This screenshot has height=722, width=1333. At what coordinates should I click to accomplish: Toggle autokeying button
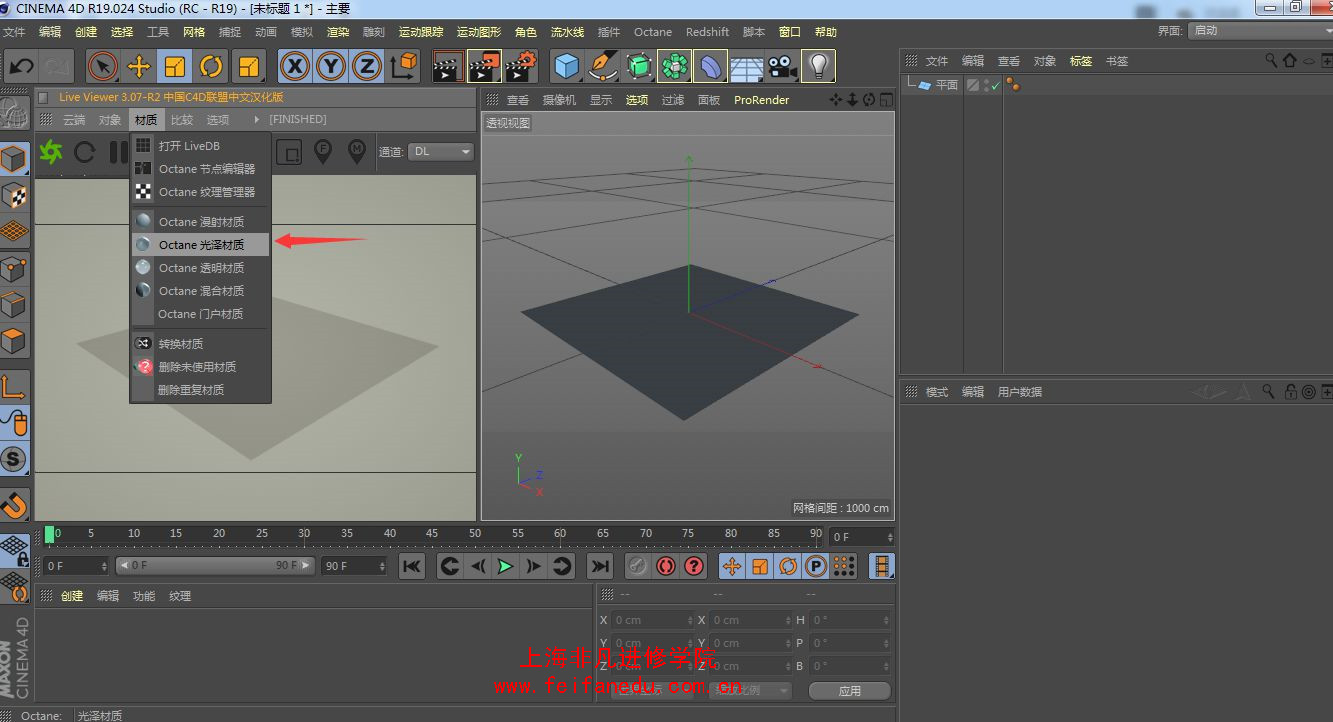pyautogui.click(x=666, y=567)
